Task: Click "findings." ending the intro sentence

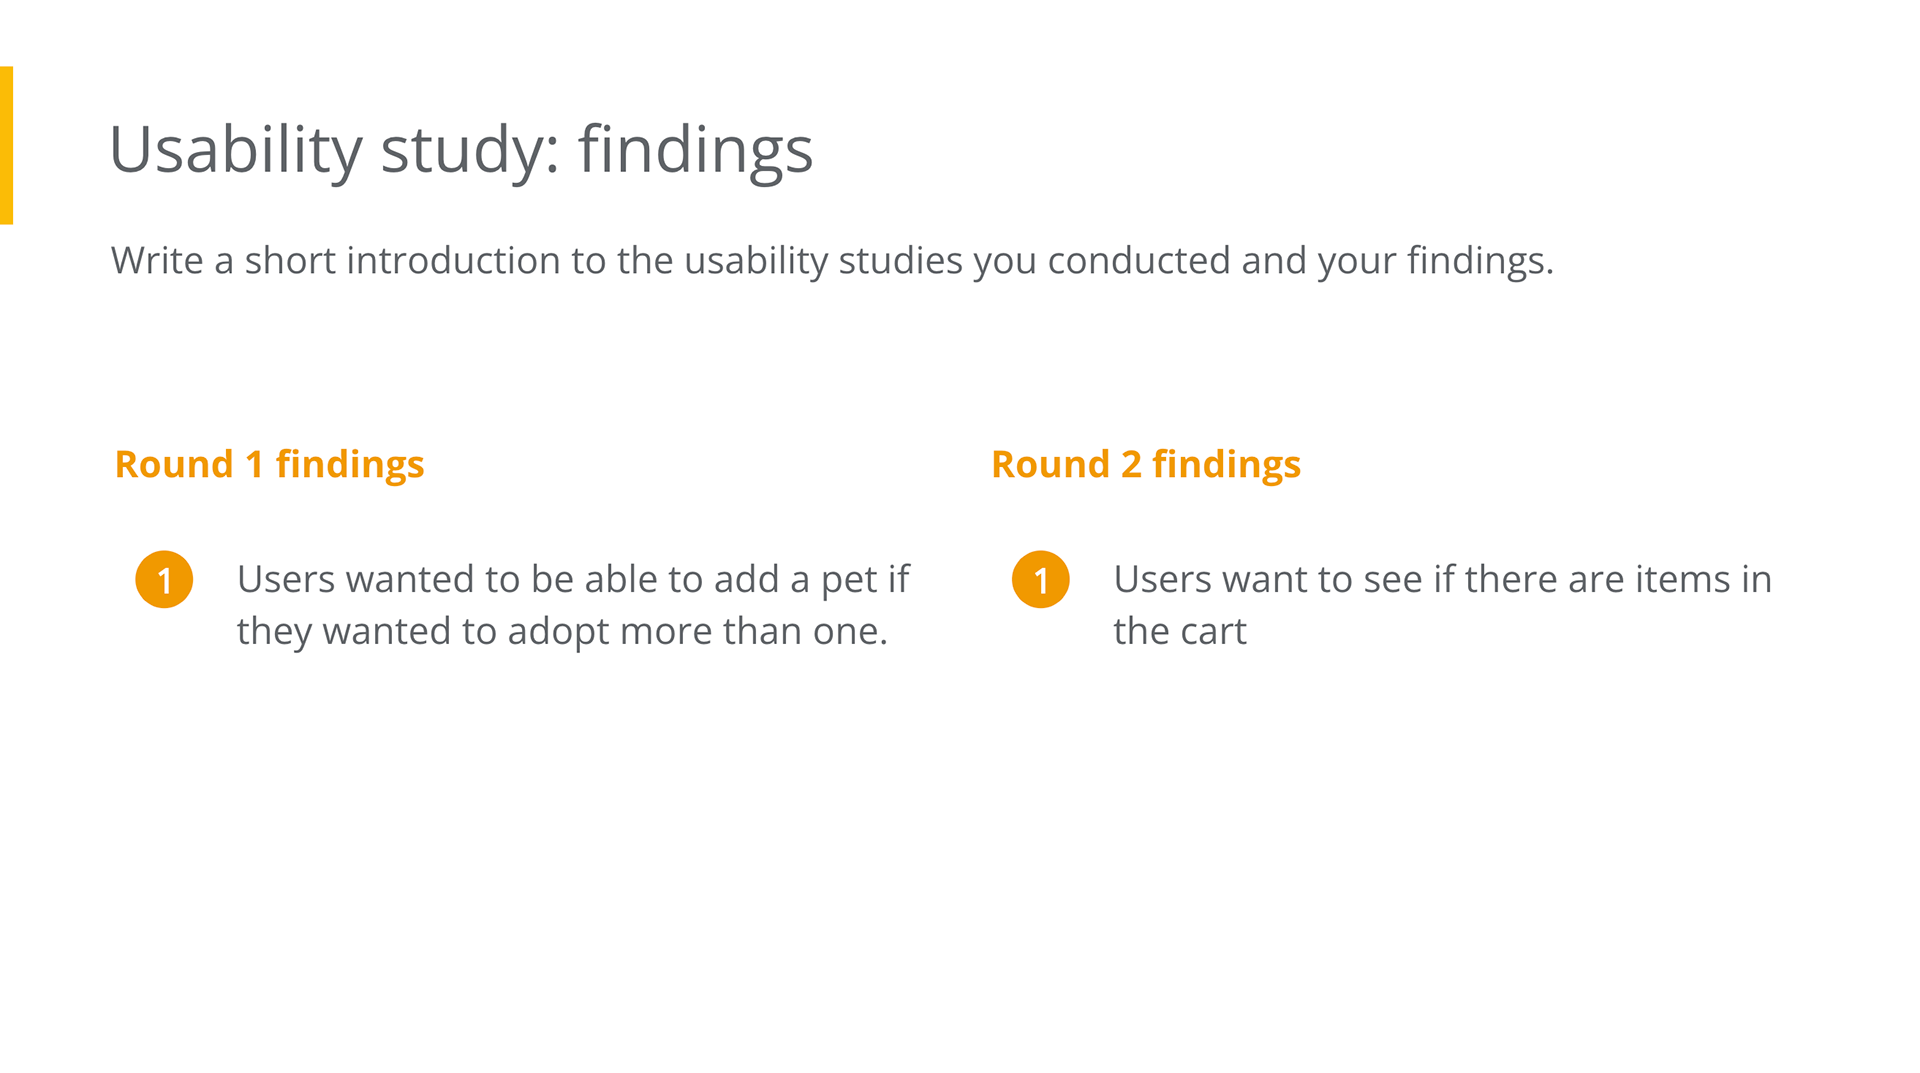Action: 1480,262
